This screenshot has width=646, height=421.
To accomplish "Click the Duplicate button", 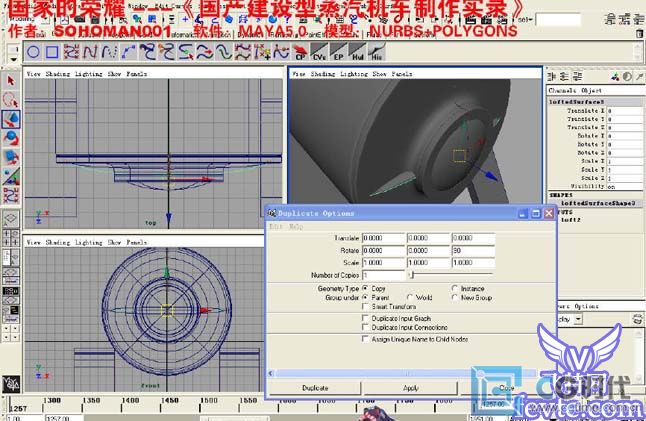I will 315,388.
